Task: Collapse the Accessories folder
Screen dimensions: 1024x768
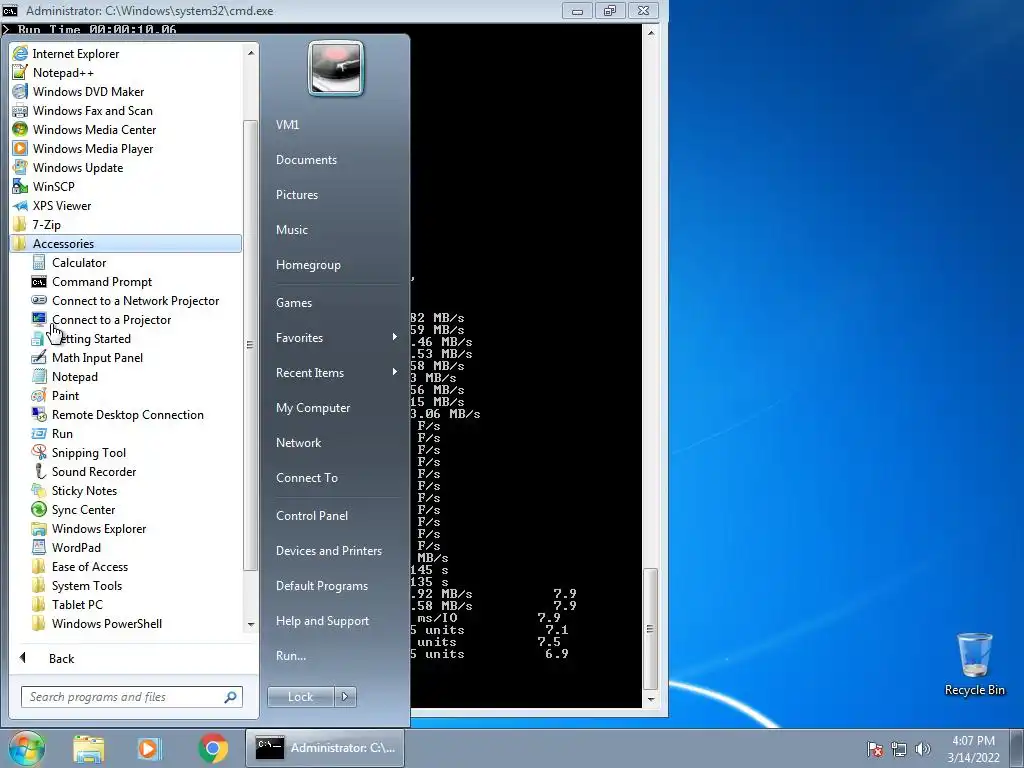Action: pyautogui.click(x=126, y=243)
